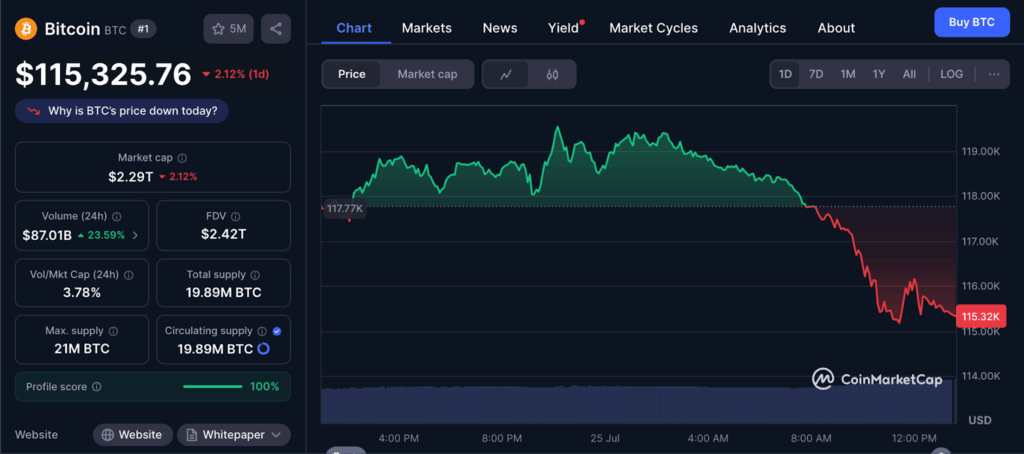The image size is (1024, 454).
Task: Click the star watchlist button showing 5M
Action: click(x=228, y=29)
